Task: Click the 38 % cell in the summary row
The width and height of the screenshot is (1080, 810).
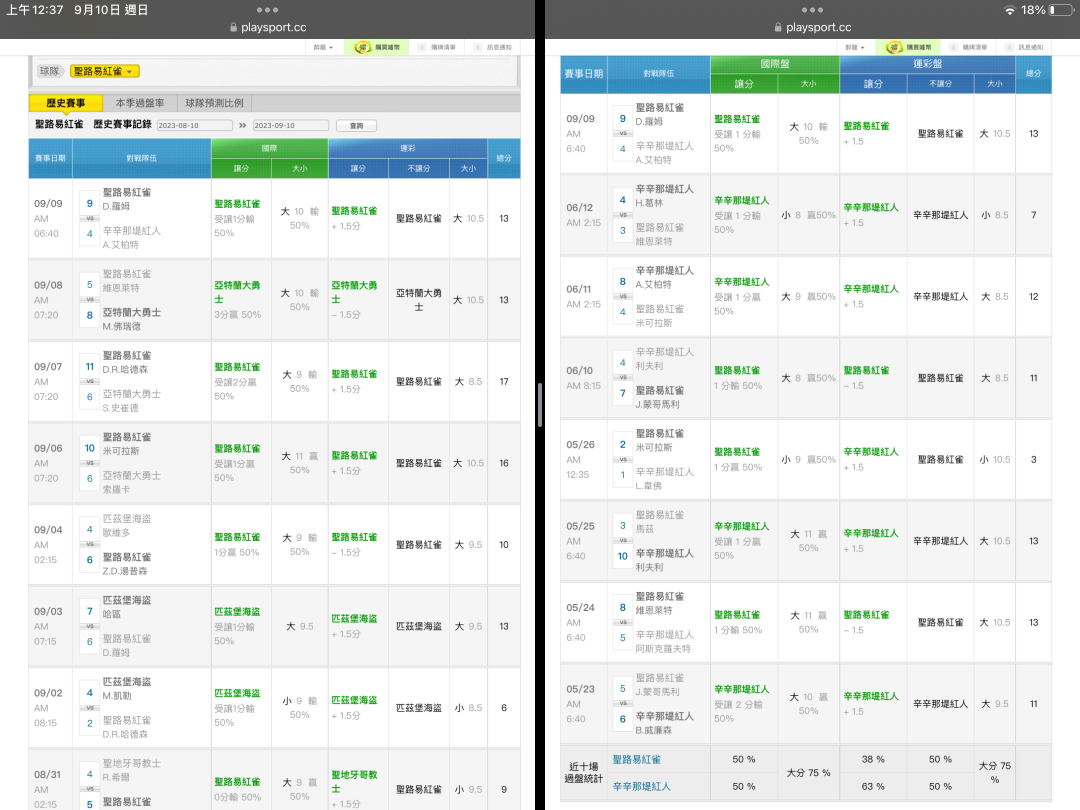Action: click(x=873, y=759)
